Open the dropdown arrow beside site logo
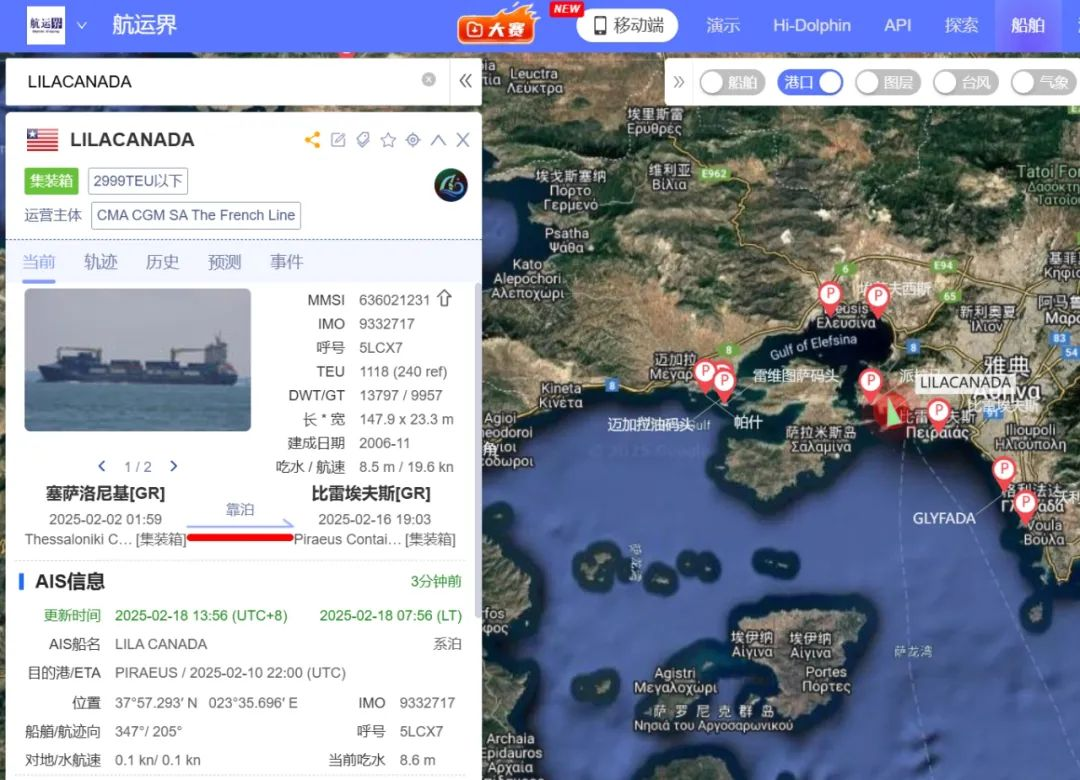This screenshot has width=1080, height=780. (81, 25)
